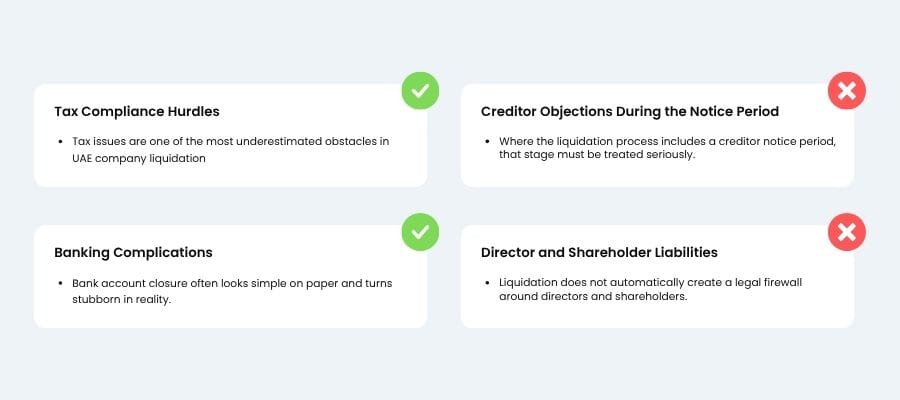Click the bullet point before "Liquidation does not"
The image size is (900, 400).
click(488, 284)
